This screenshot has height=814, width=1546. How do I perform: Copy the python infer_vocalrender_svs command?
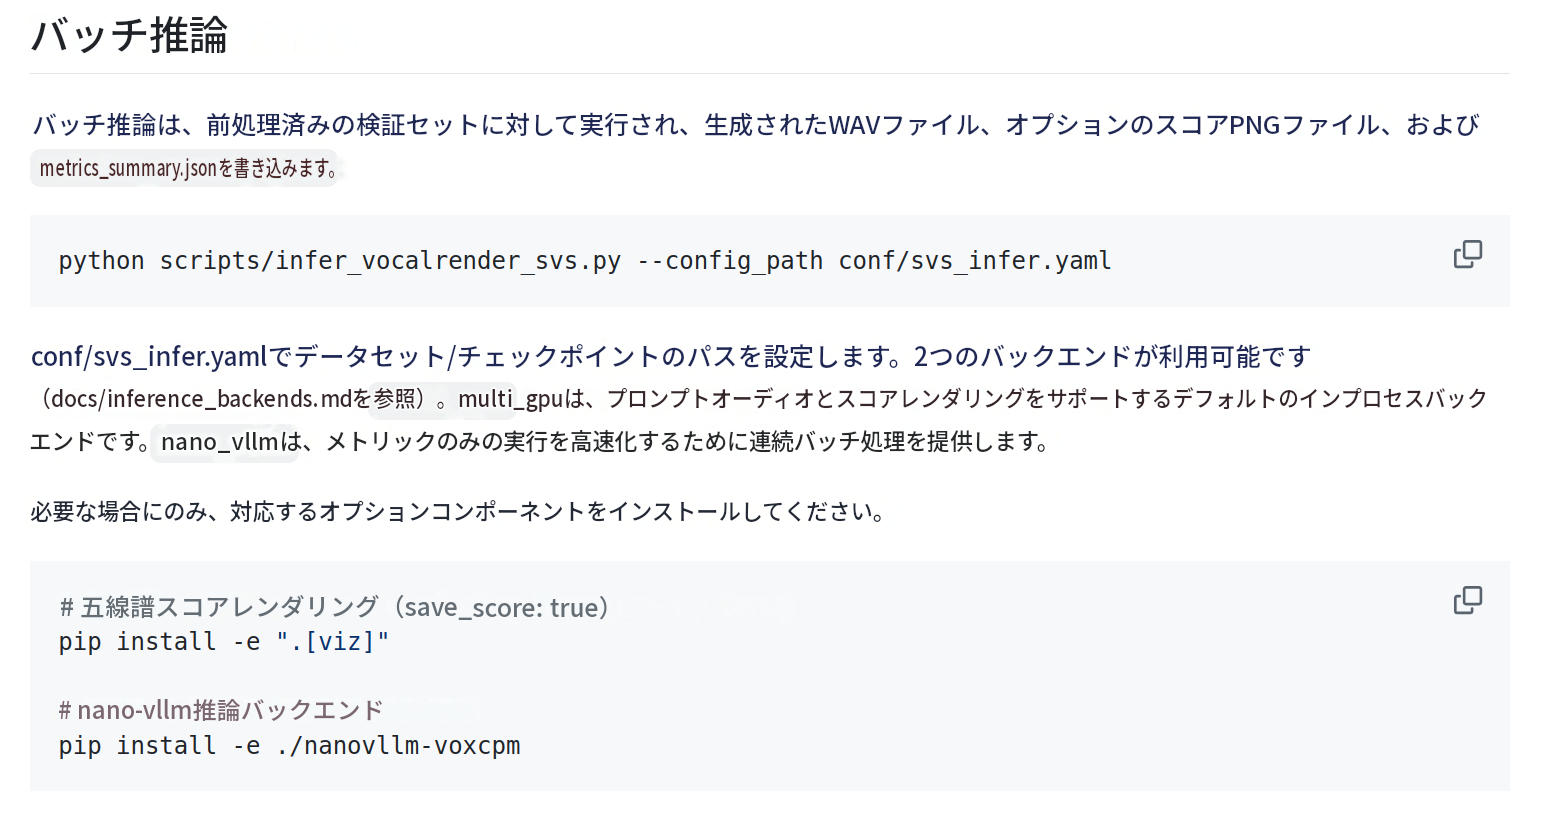coord(1467,255)
